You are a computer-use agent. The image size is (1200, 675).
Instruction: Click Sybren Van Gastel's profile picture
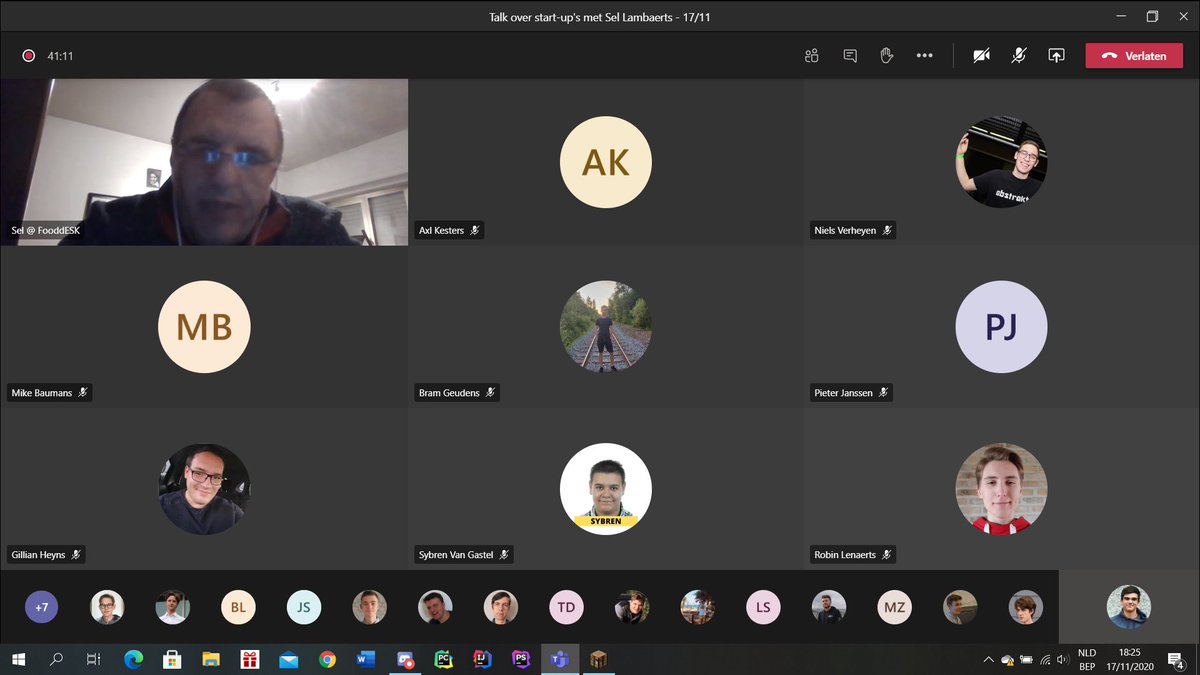tap(606, 490)
